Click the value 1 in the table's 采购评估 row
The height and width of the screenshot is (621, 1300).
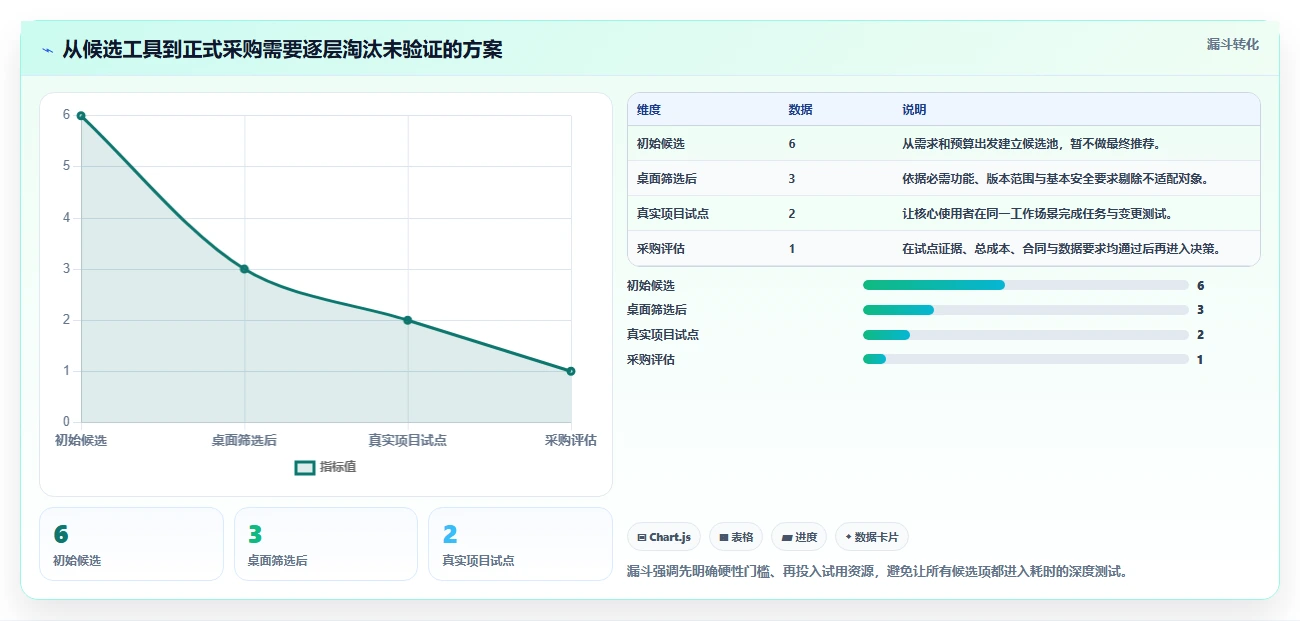792,249
